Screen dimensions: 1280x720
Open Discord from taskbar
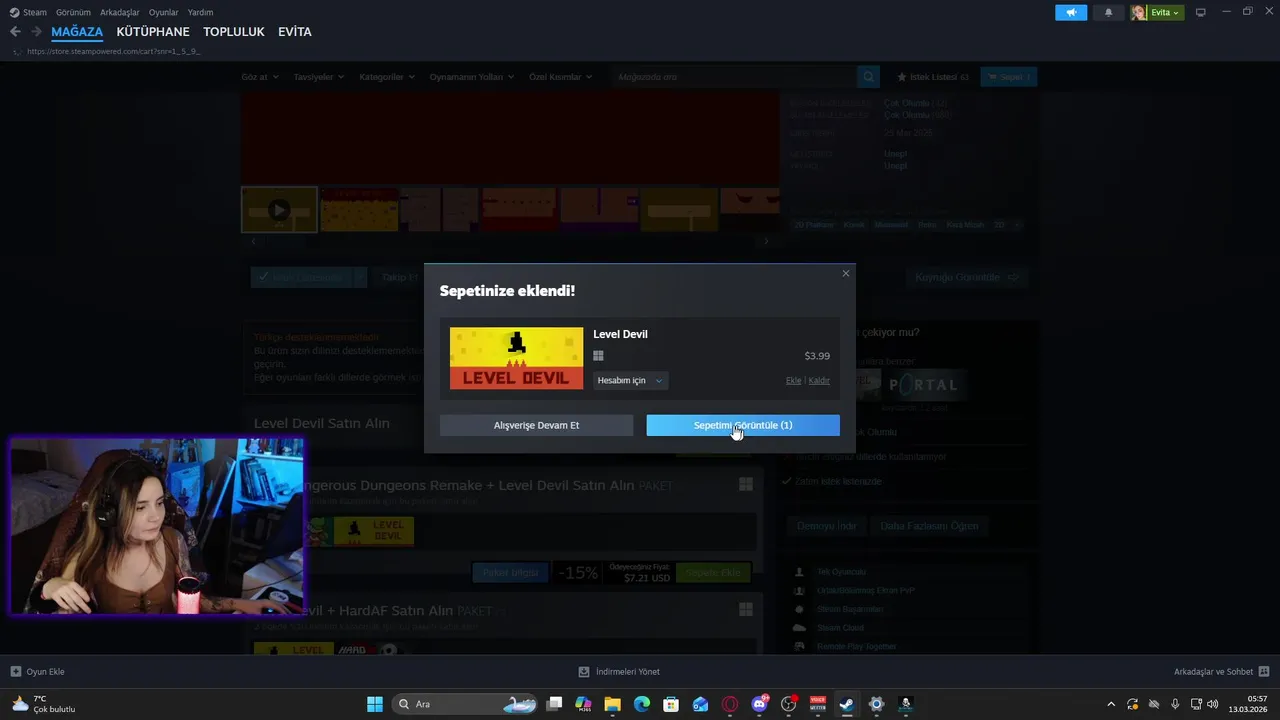click(759, 704)
